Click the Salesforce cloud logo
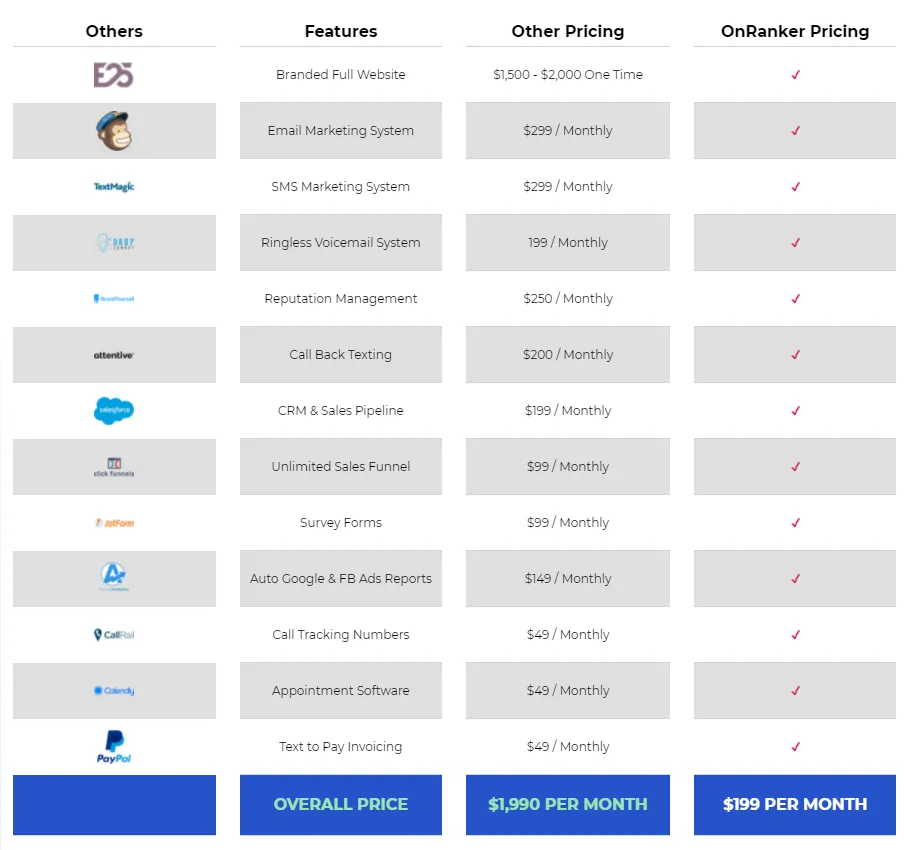Viewport: 904px width, 850px height. pyautogui.click(x=114, y=411)
